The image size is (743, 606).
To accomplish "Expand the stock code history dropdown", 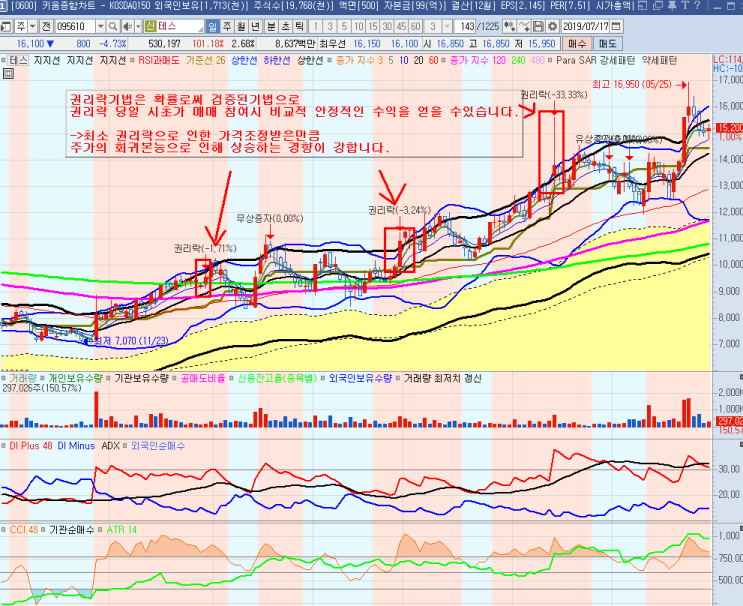I will tap(100, 26).
